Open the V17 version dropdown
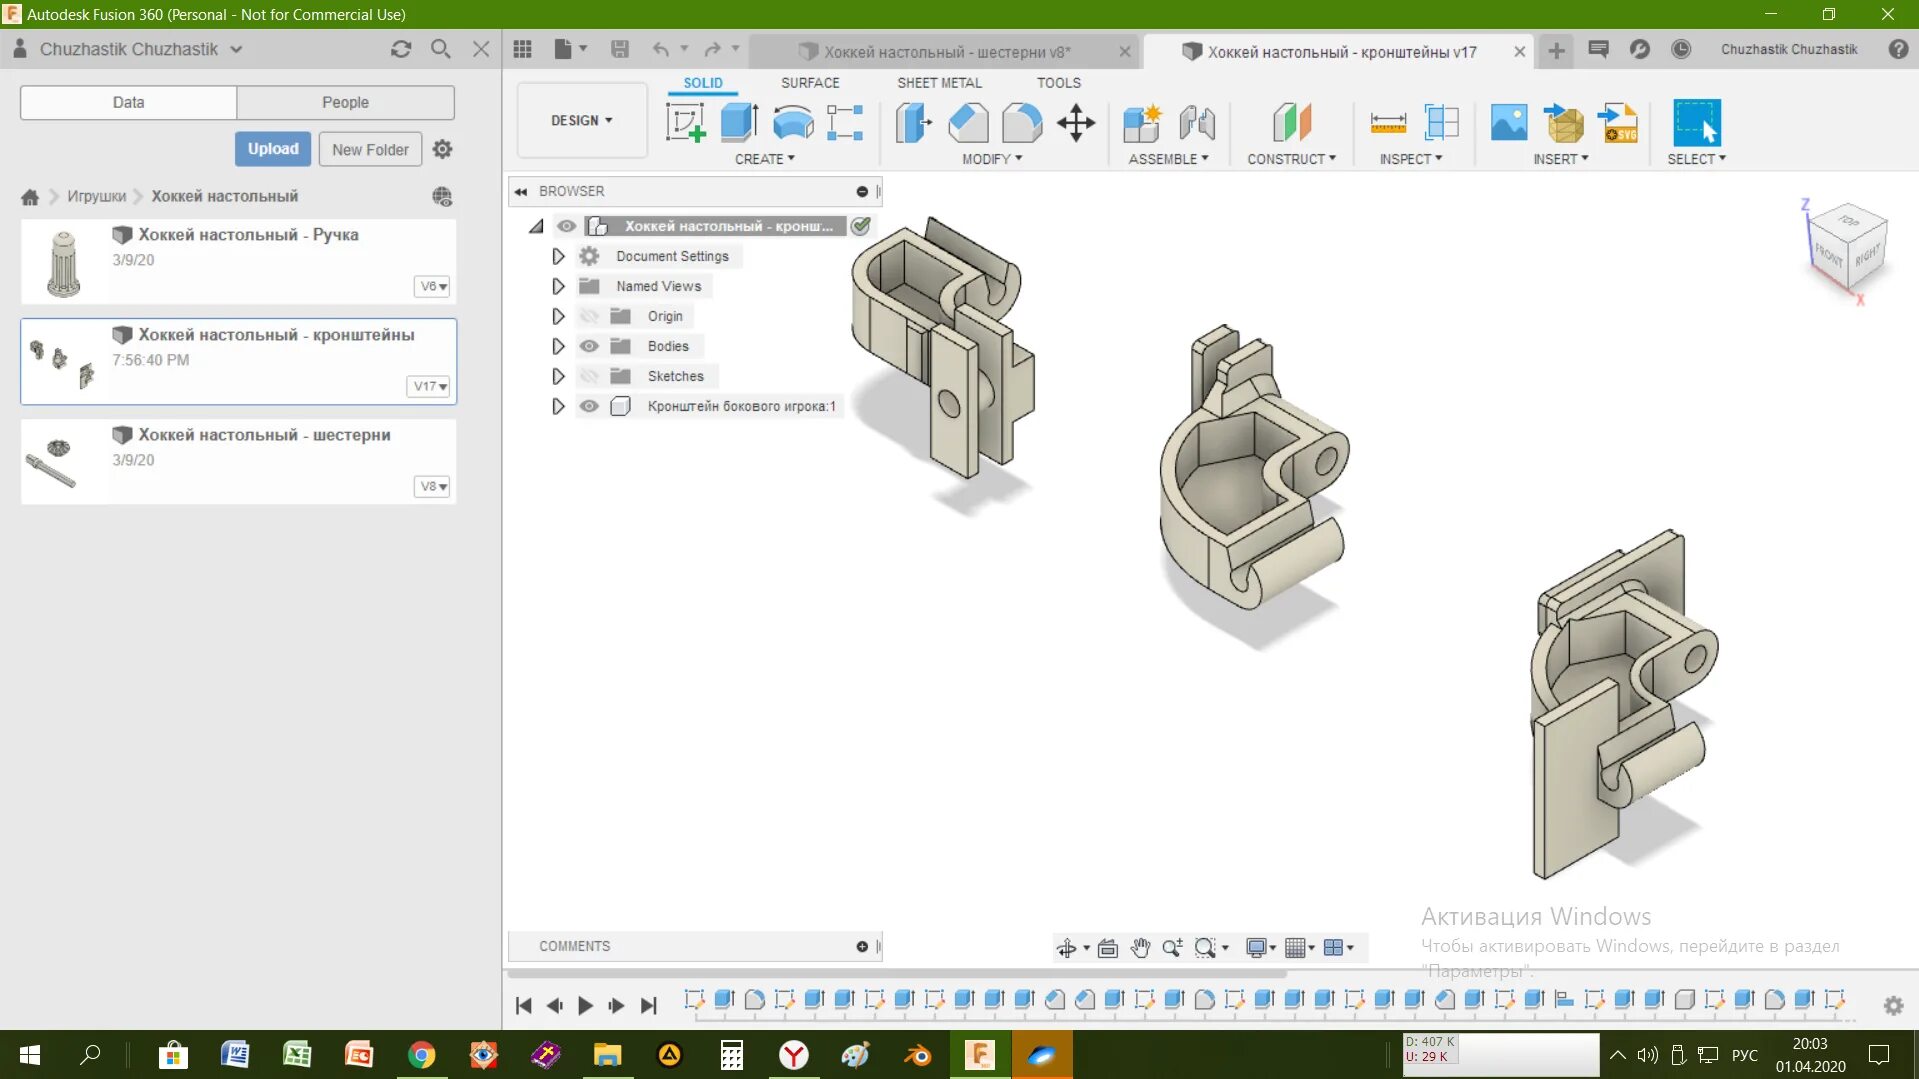The height and width of the screenshot is (1079, 1919). [430, 386]
